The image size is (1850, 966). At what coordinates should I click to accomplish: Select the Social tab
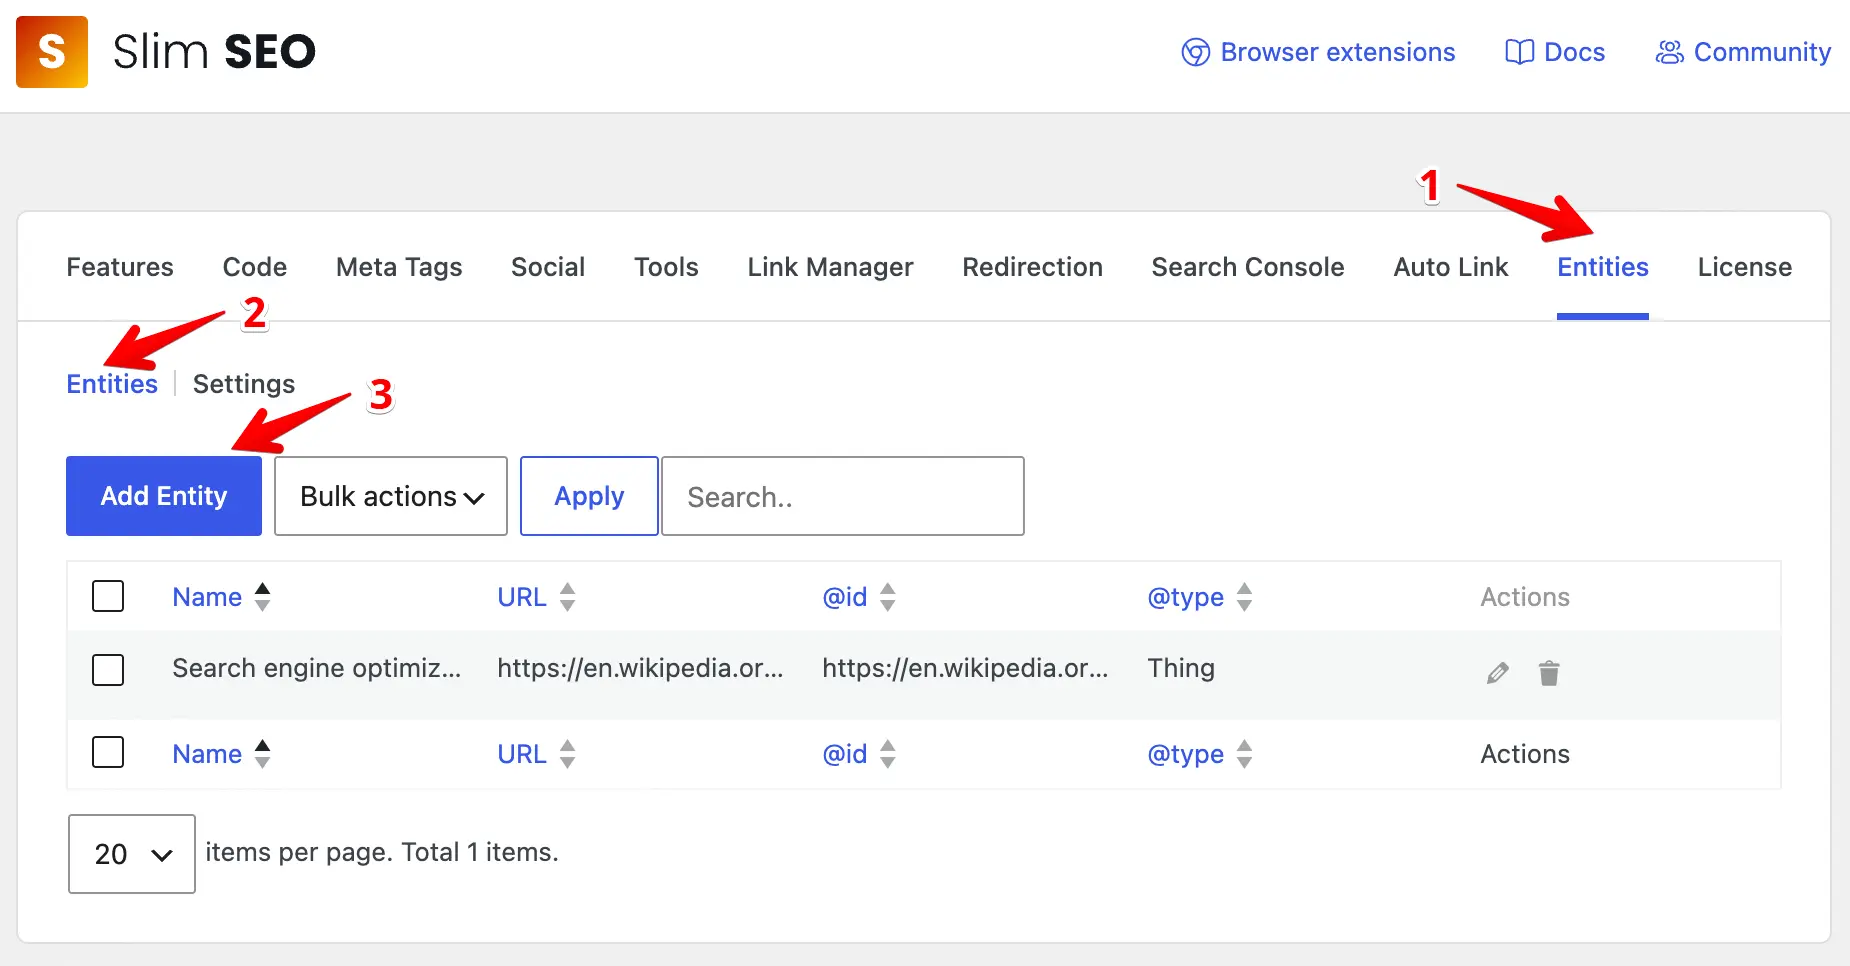click(548, 267)
